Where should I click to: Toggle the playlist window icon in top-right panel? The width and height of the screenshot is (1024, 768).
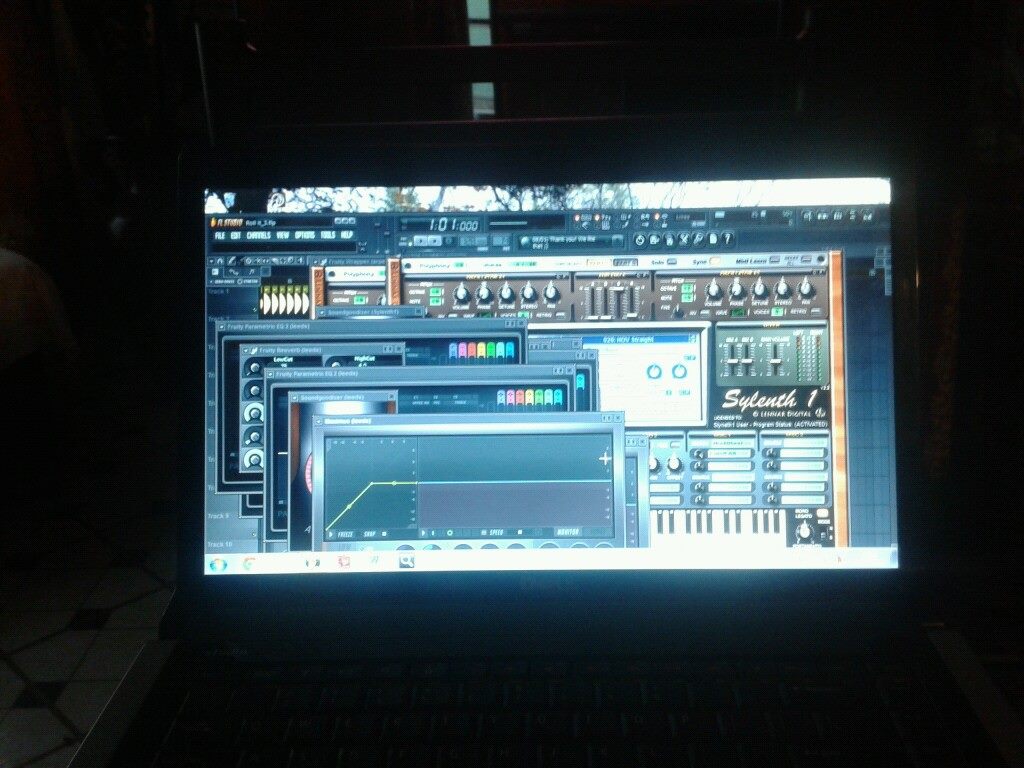coord(808,215)
